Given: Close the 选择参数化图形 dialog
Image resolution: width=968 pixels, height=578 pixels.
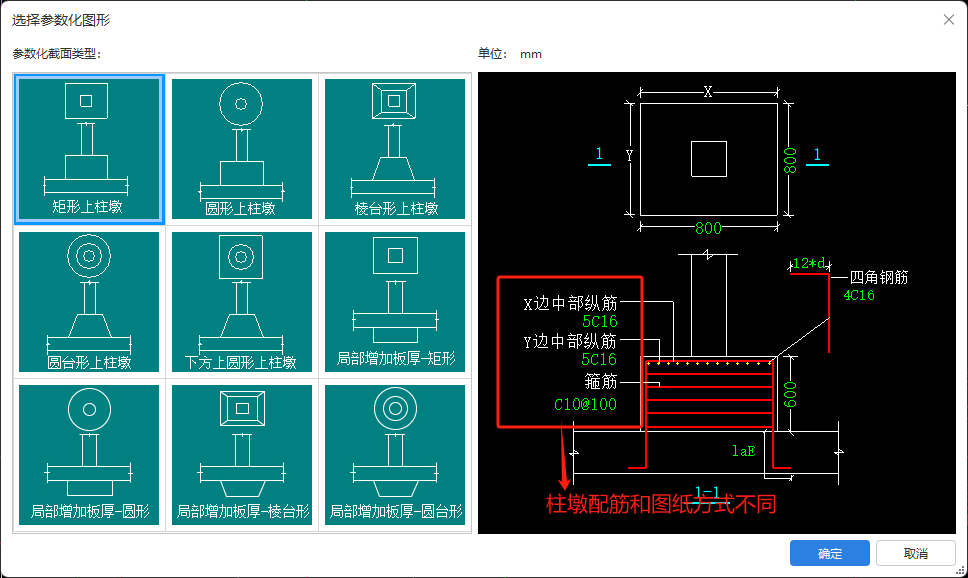Looking at the screenshot, I should point(949,20).
